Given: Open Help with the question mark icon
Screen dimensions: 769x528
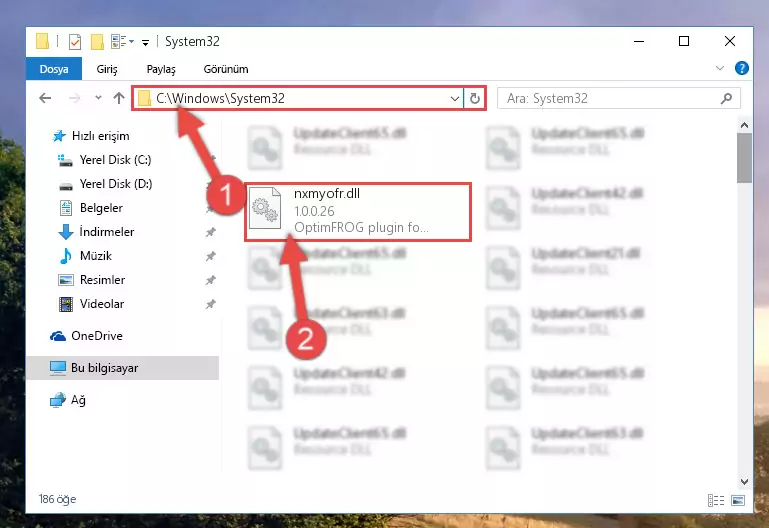Looking at the screenshot, I should (742, 68).
